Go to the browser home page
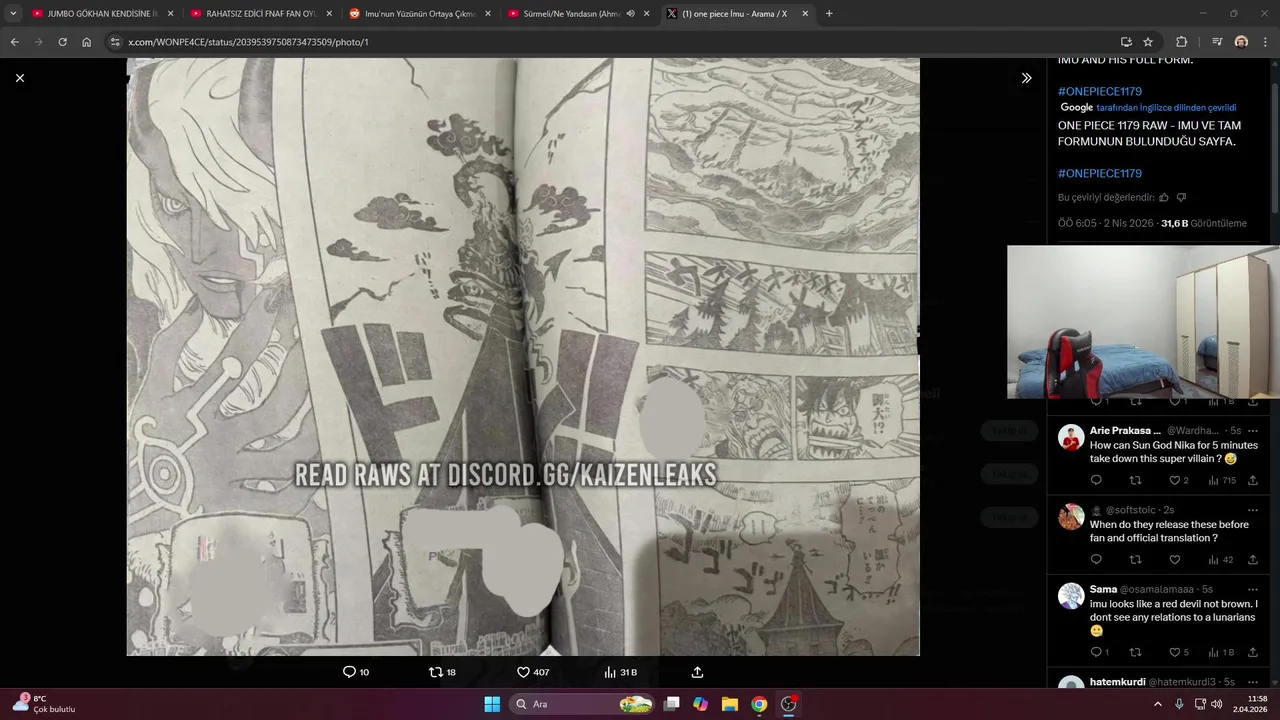Image resolution: width=1280 pixels, height=720 pixels. 87,42
